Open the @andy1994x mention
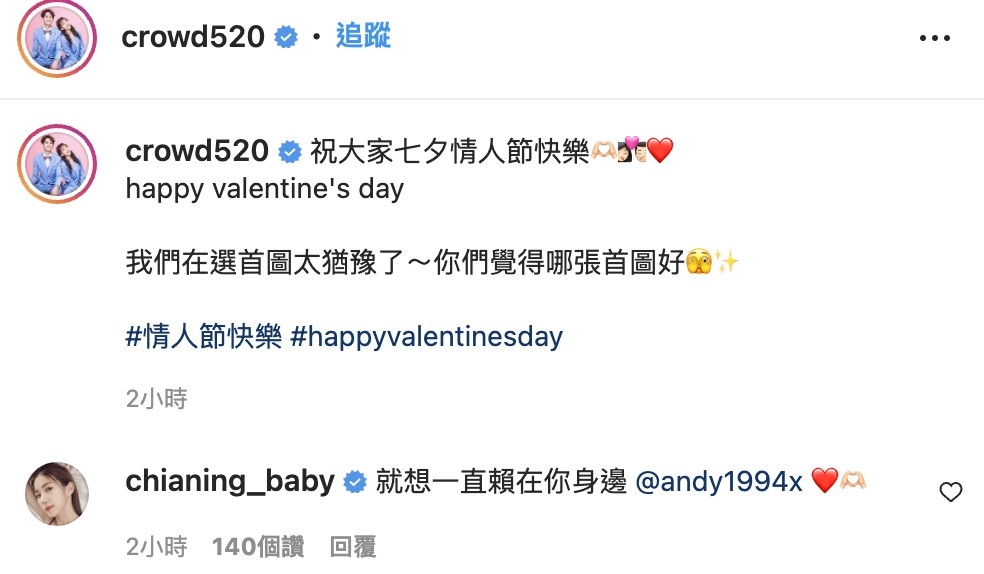This screenshot has height=574, width=984. (x=718, y=482)
